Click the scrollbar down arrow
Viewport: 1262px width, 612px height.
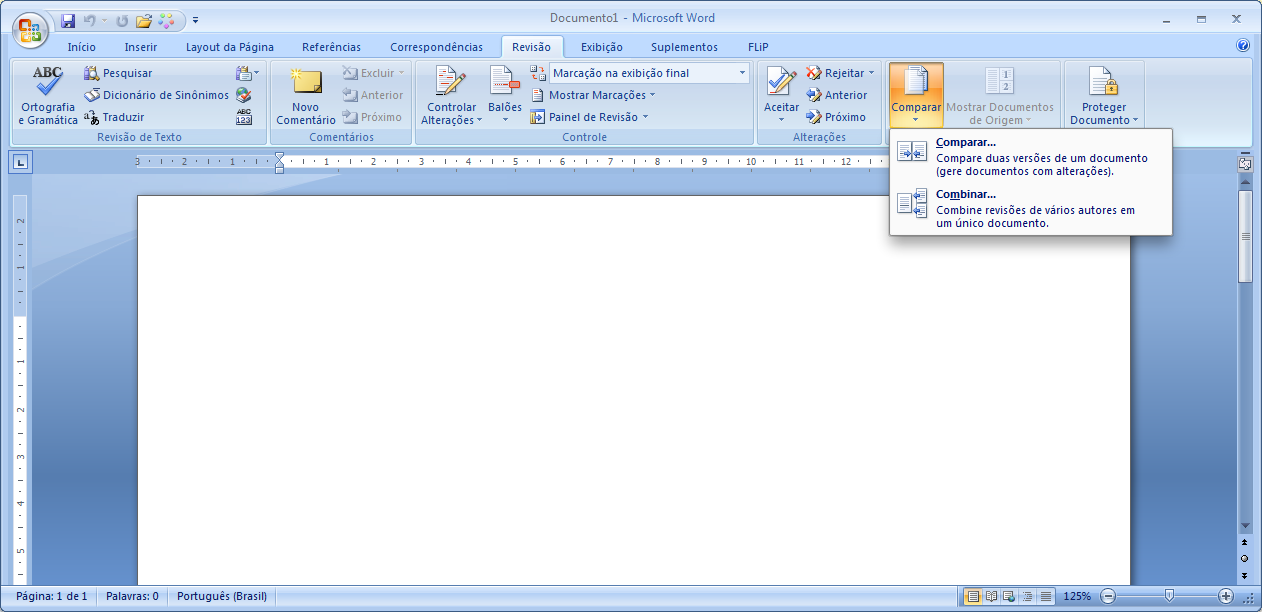[x=1245, y=525]
